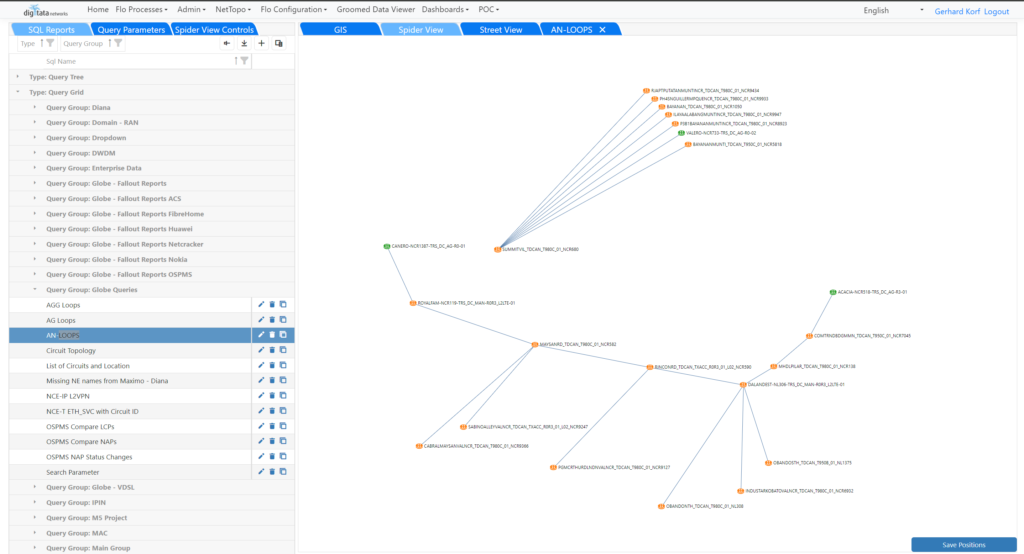Image resolution: width=1024 pixels, height=554 pixels.
Task: Click the plus icon to add query
Action: pyautogui.click(x=261, y=44)
